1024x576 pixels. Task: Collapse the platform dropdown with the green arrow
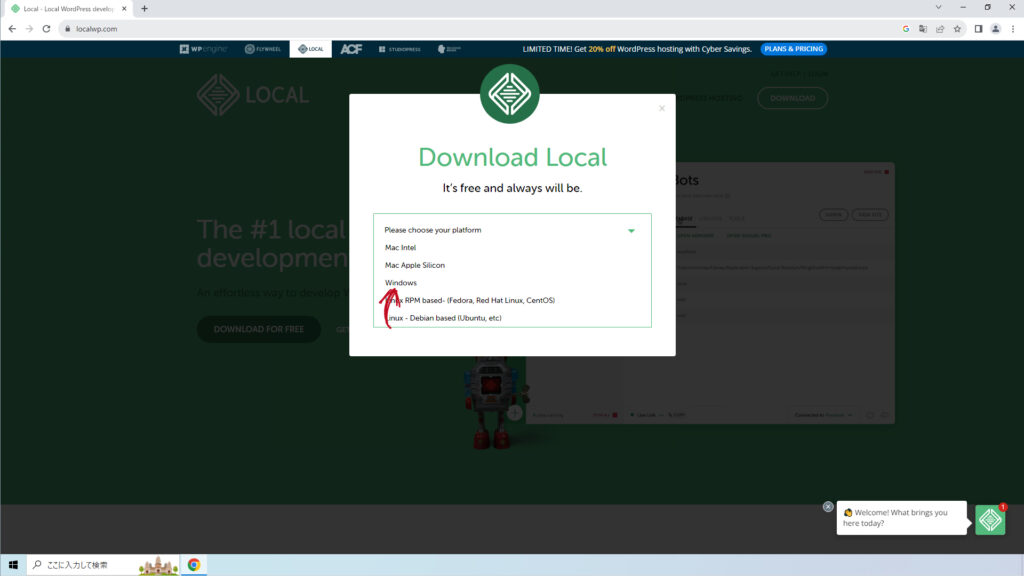631,231
